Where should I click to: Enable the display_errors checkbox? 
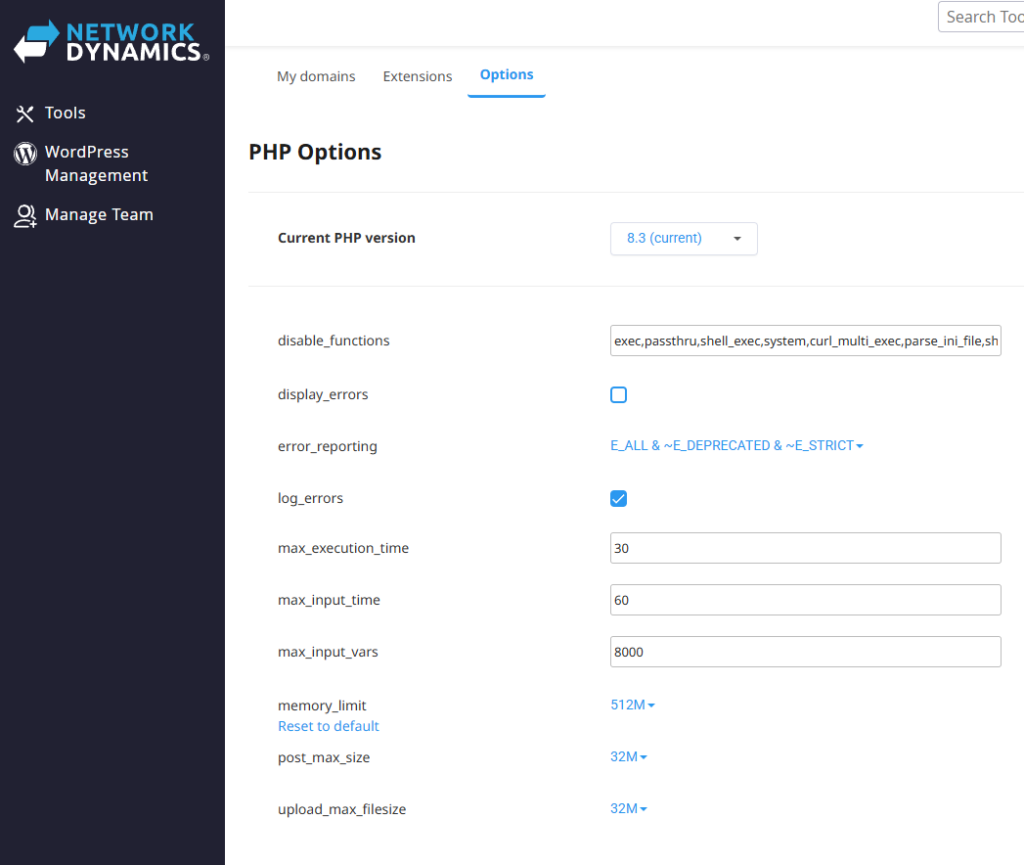pos(619,395)
